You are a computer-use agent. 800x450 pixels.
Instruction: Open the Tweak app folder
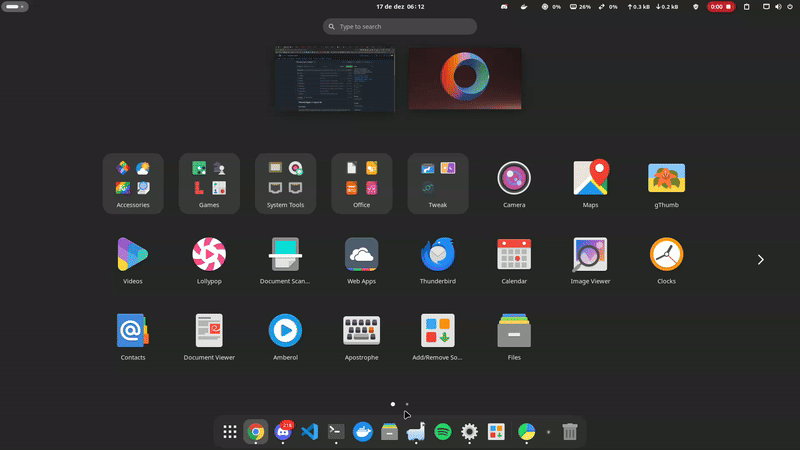coord(438,184)
